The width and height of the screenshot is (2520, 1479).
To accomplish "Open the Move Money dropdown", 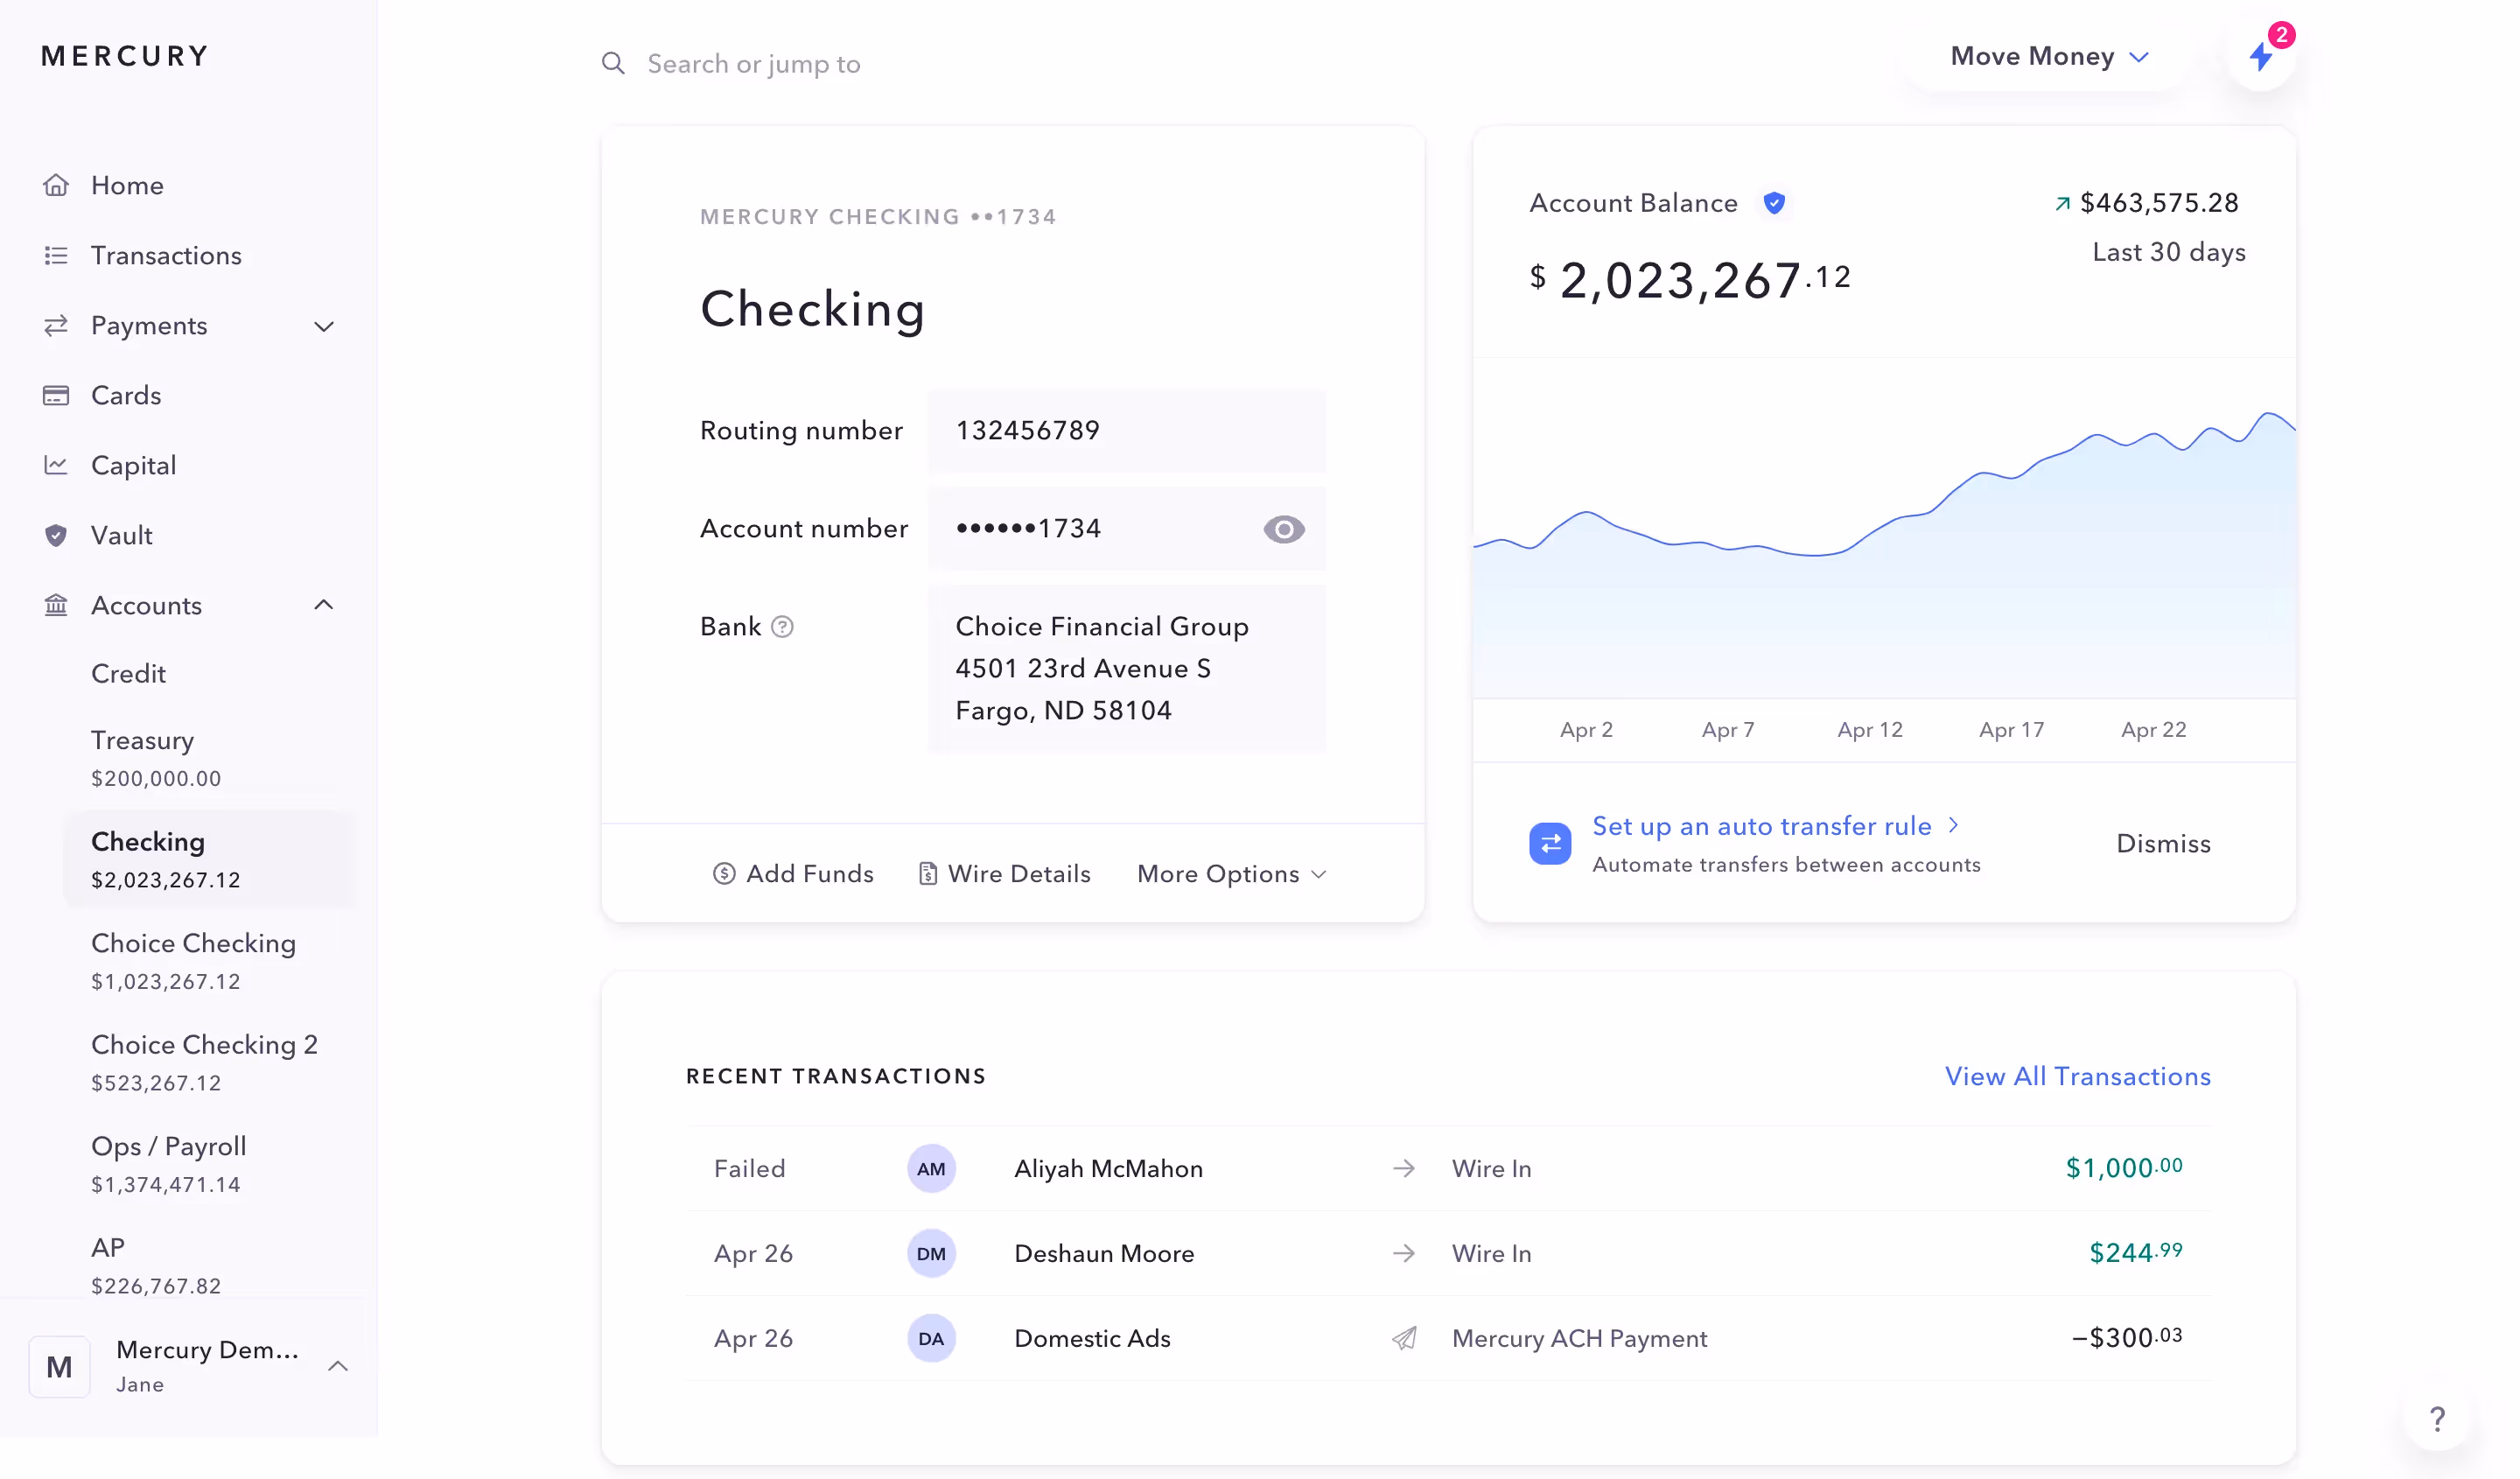I will (x=2048, y=57).
